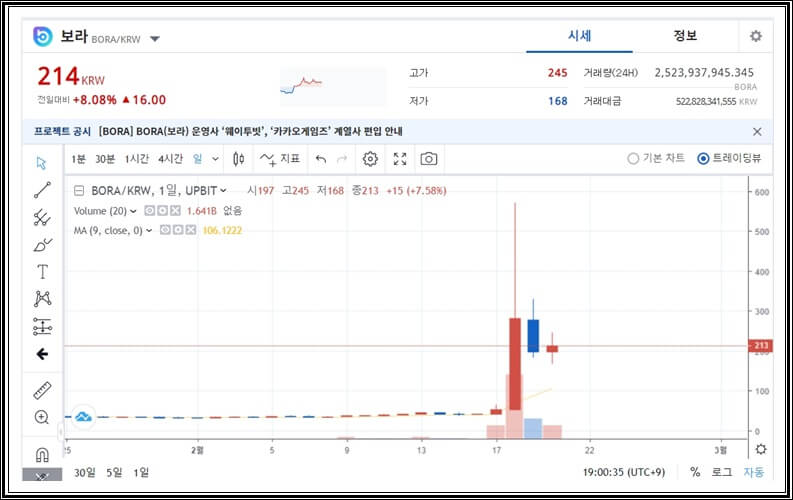This screenshot has height=500, width=793.
Task: Select the long/short position forecast tool
Action: (x=42, y=327)
